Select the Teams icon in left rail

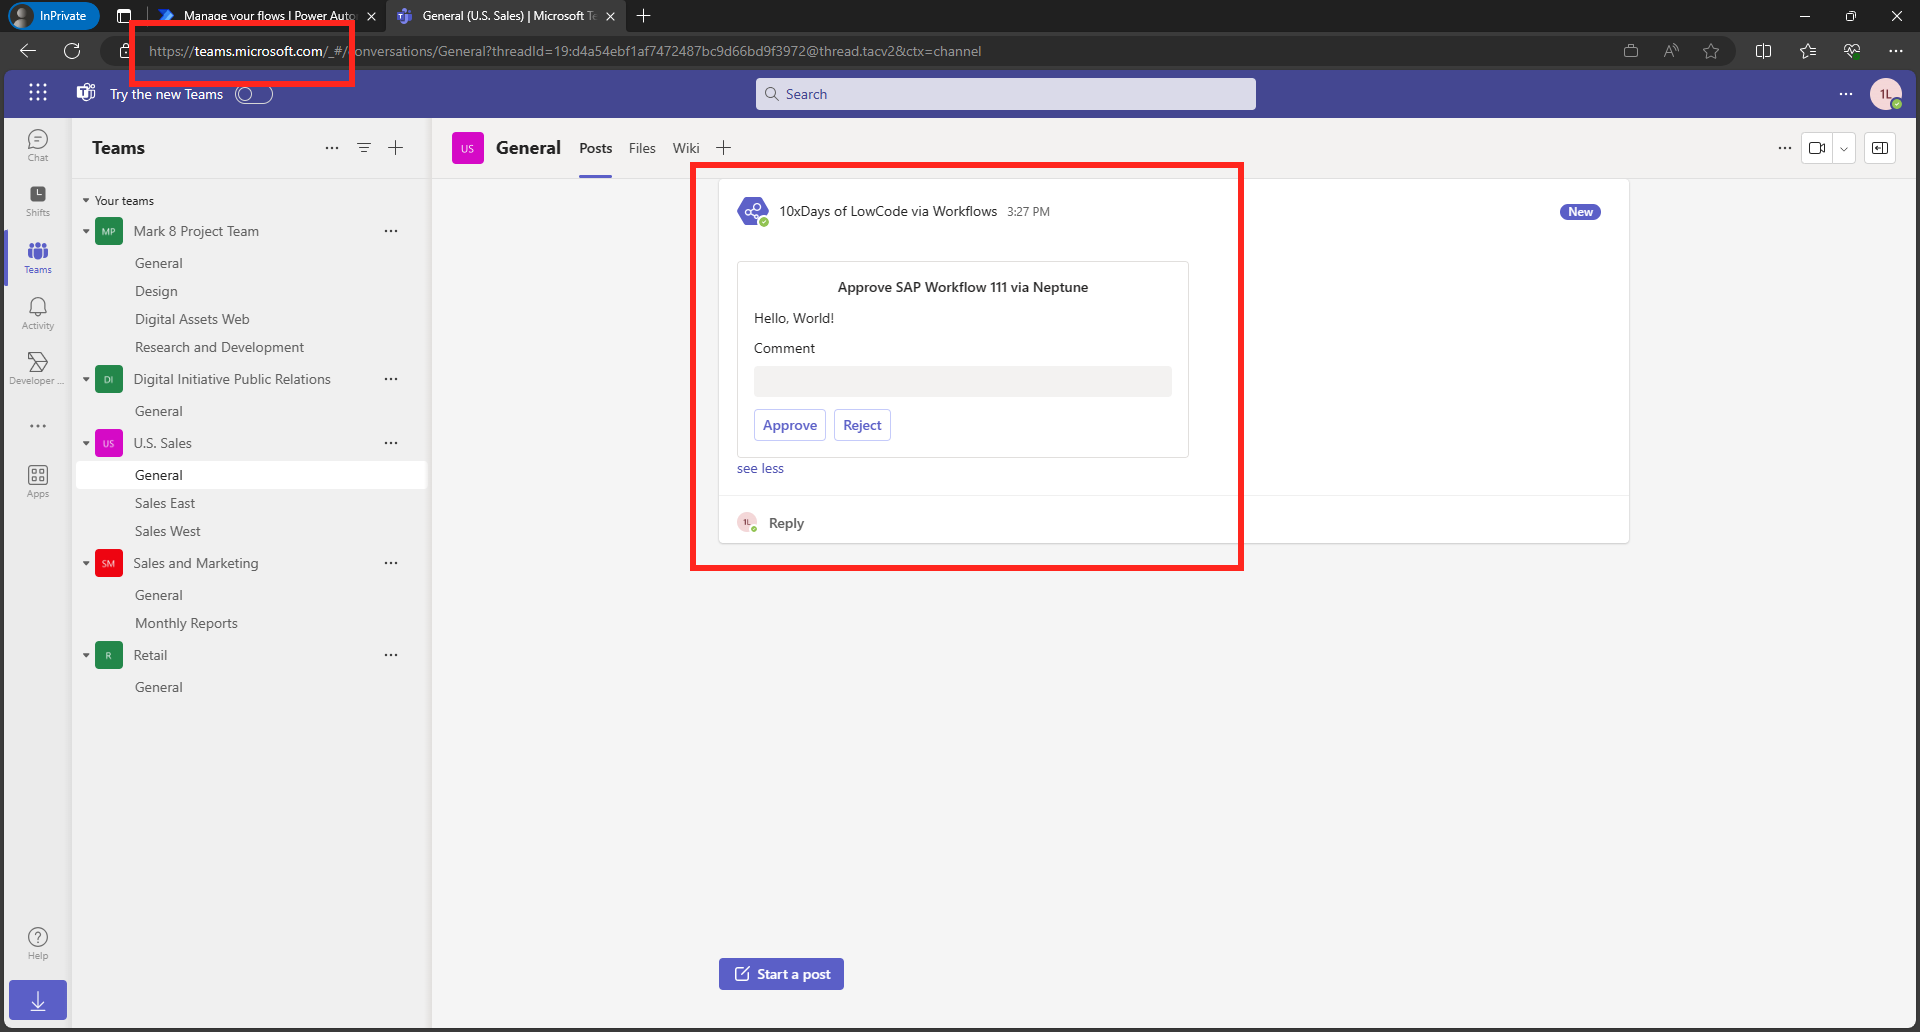point(38,257)
